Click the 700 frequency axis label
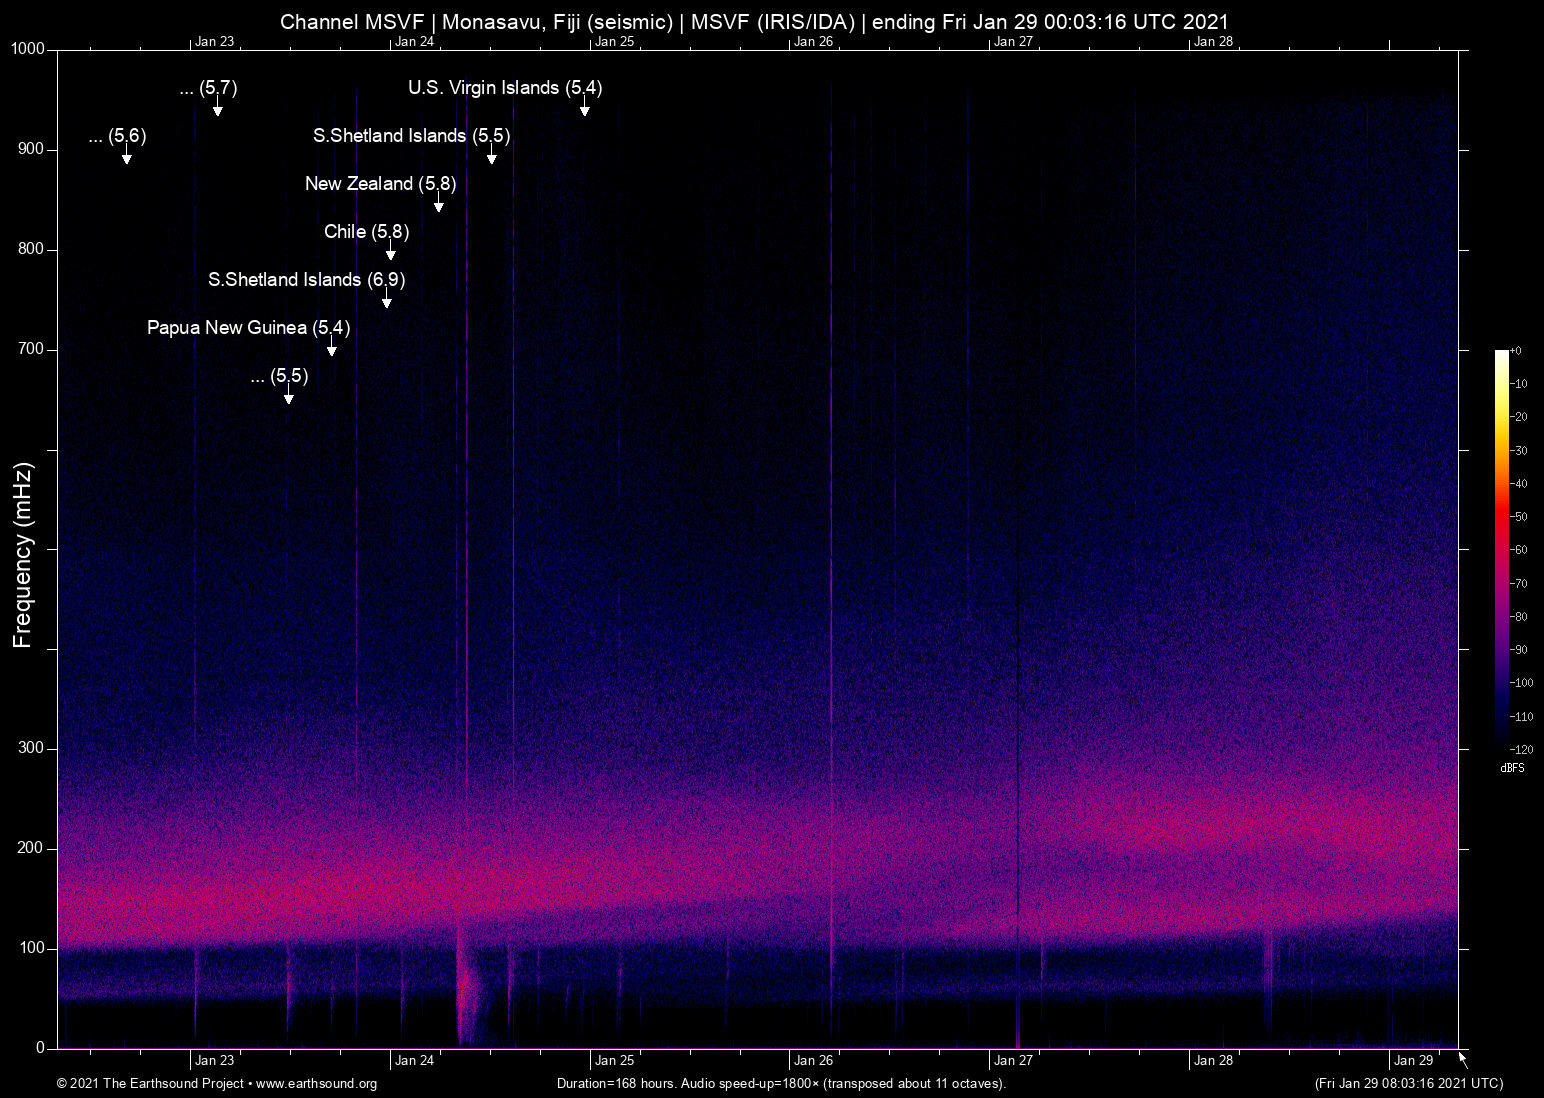The image size is (1544, 1098). [31, 349]
